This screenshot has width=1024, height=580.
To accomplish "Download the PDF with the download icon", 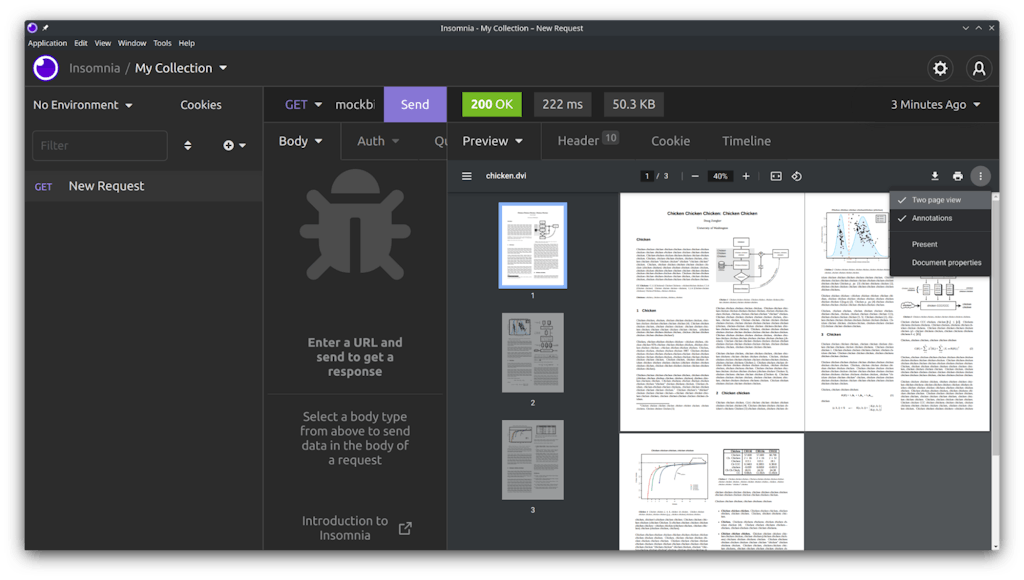I will (x=934, y=176).
